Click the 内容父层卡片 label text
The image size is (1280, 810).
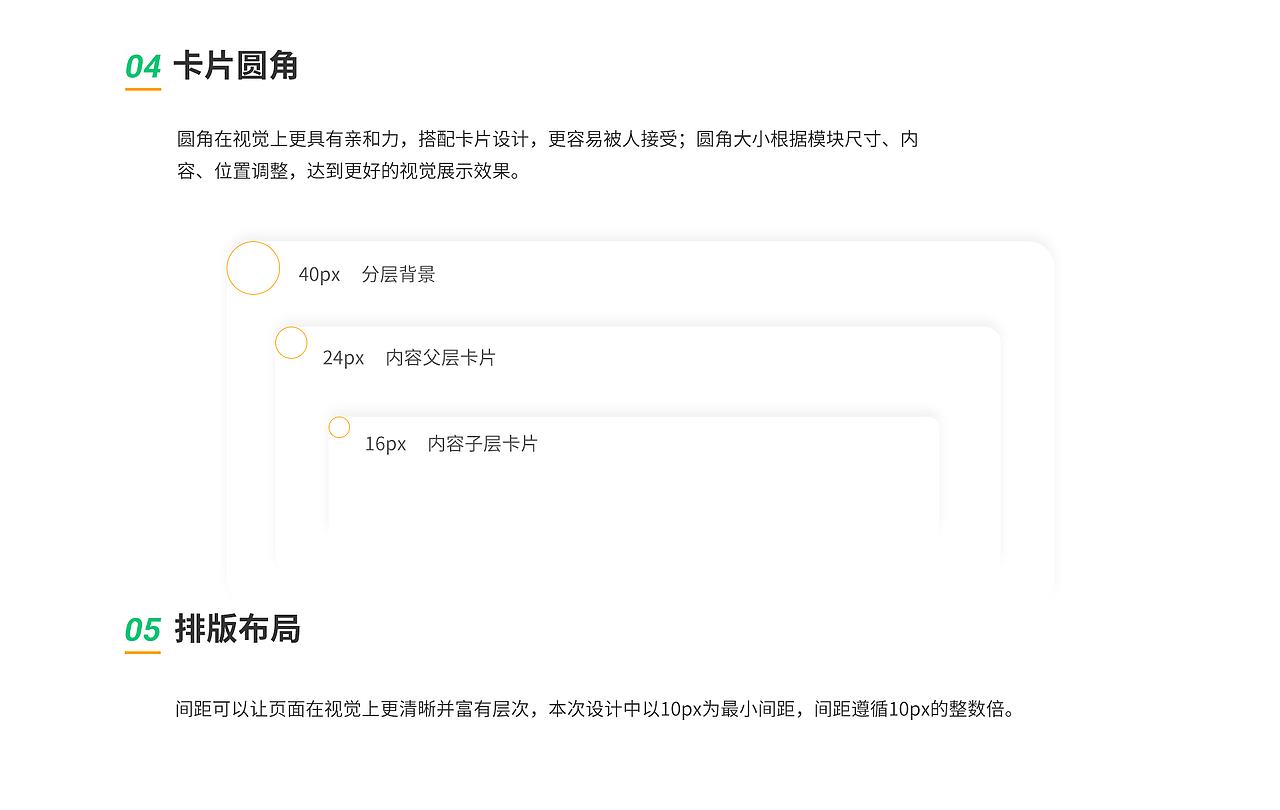(x=442, y=358)
